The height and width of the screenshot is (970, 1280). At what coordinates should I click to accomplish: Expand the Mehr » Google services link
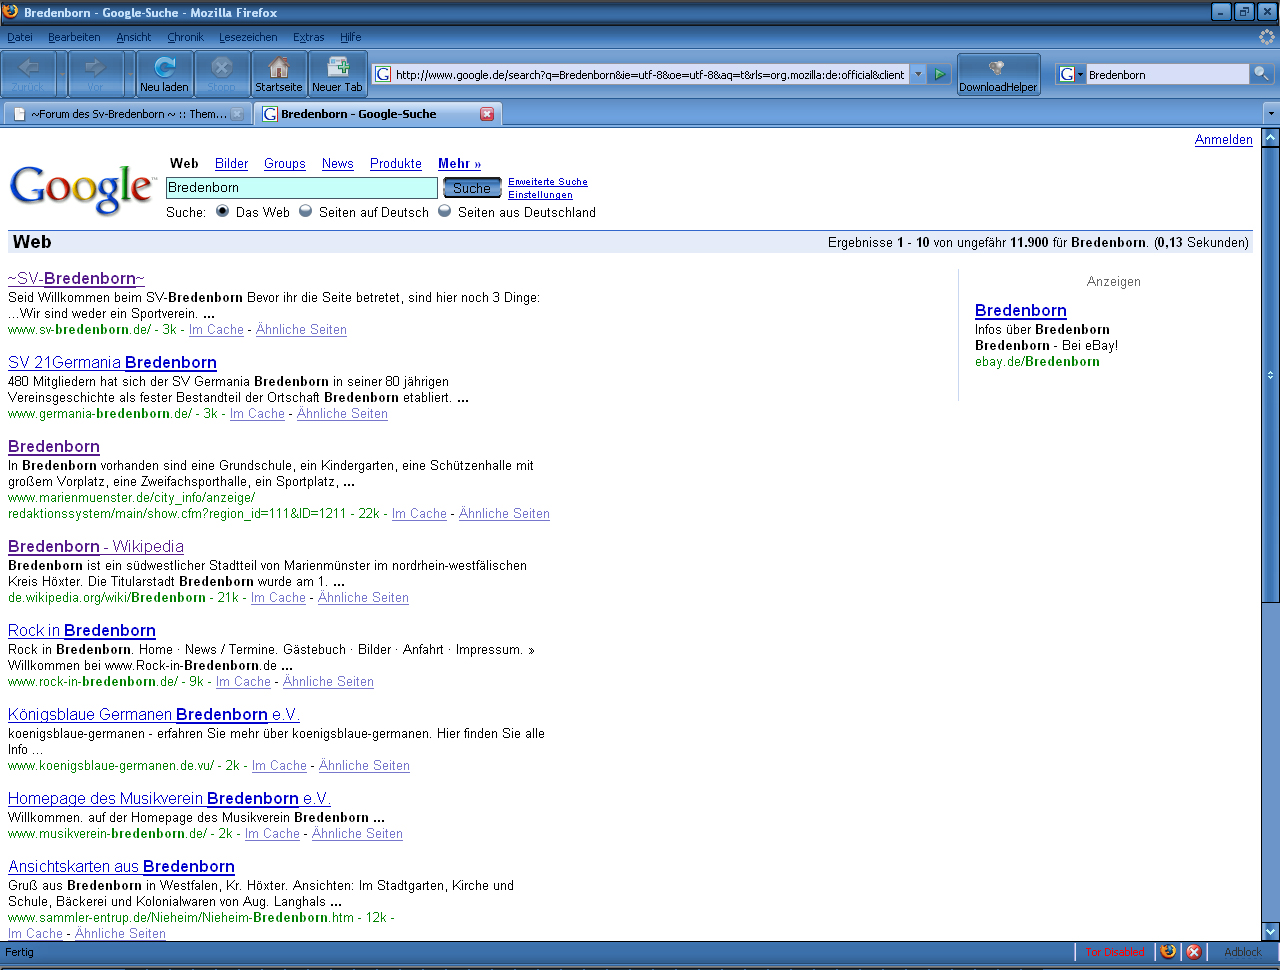coord(459,164)
